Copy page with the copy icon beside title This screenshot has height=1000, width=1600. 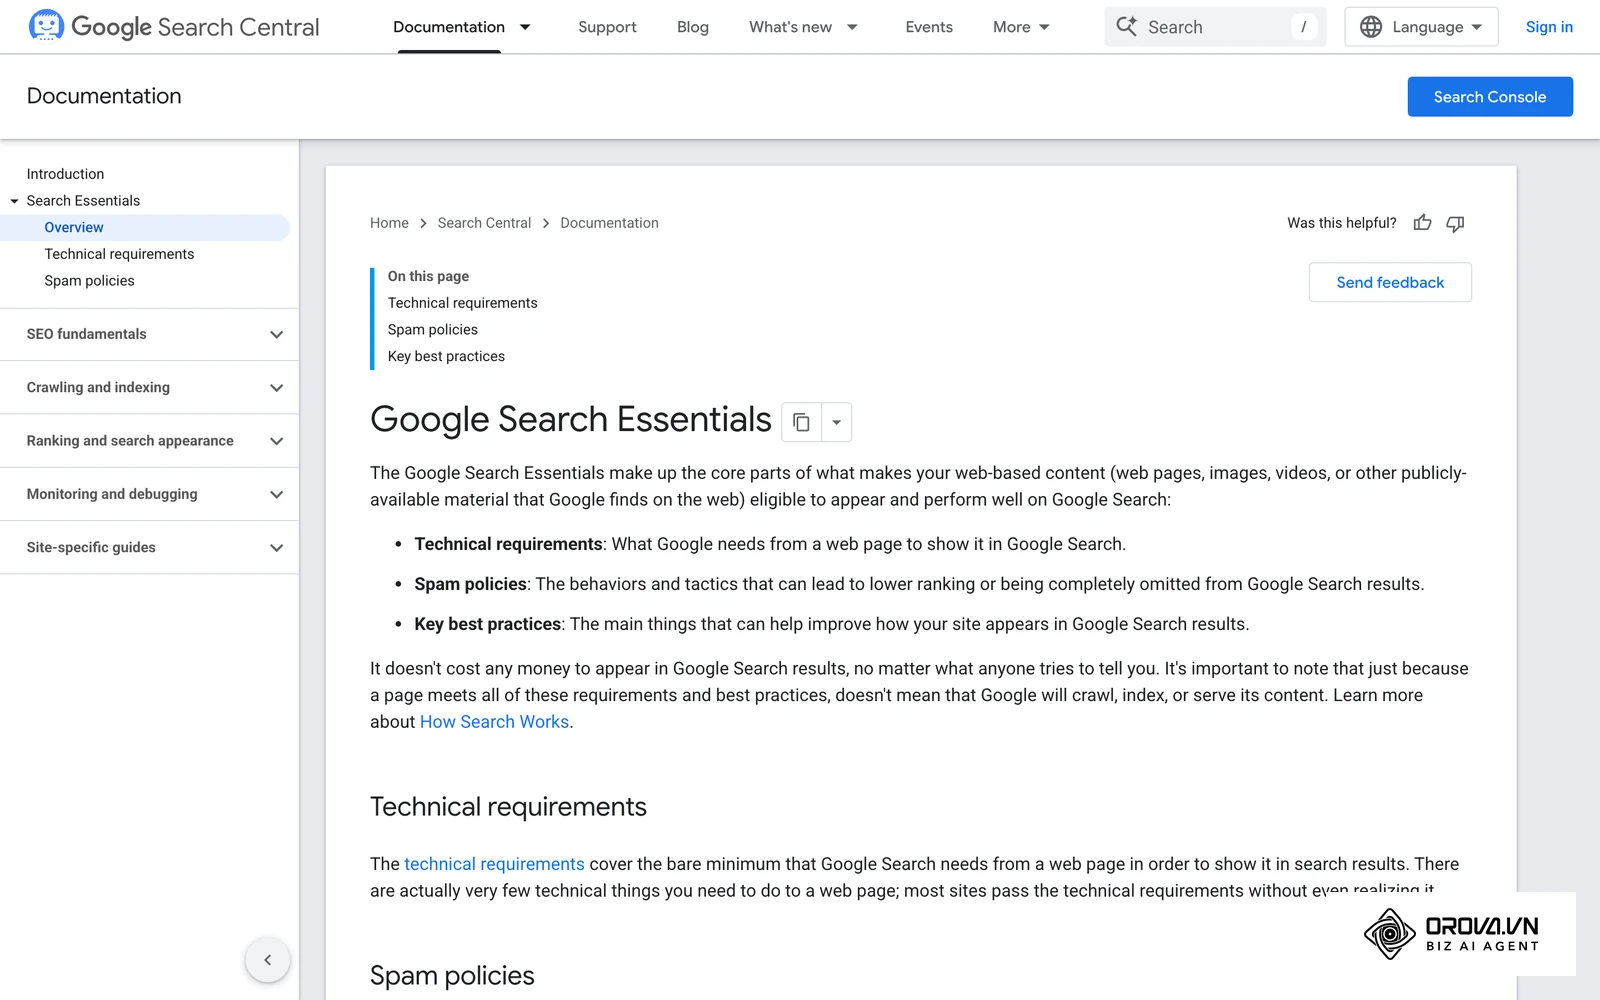tap(801, 422)
